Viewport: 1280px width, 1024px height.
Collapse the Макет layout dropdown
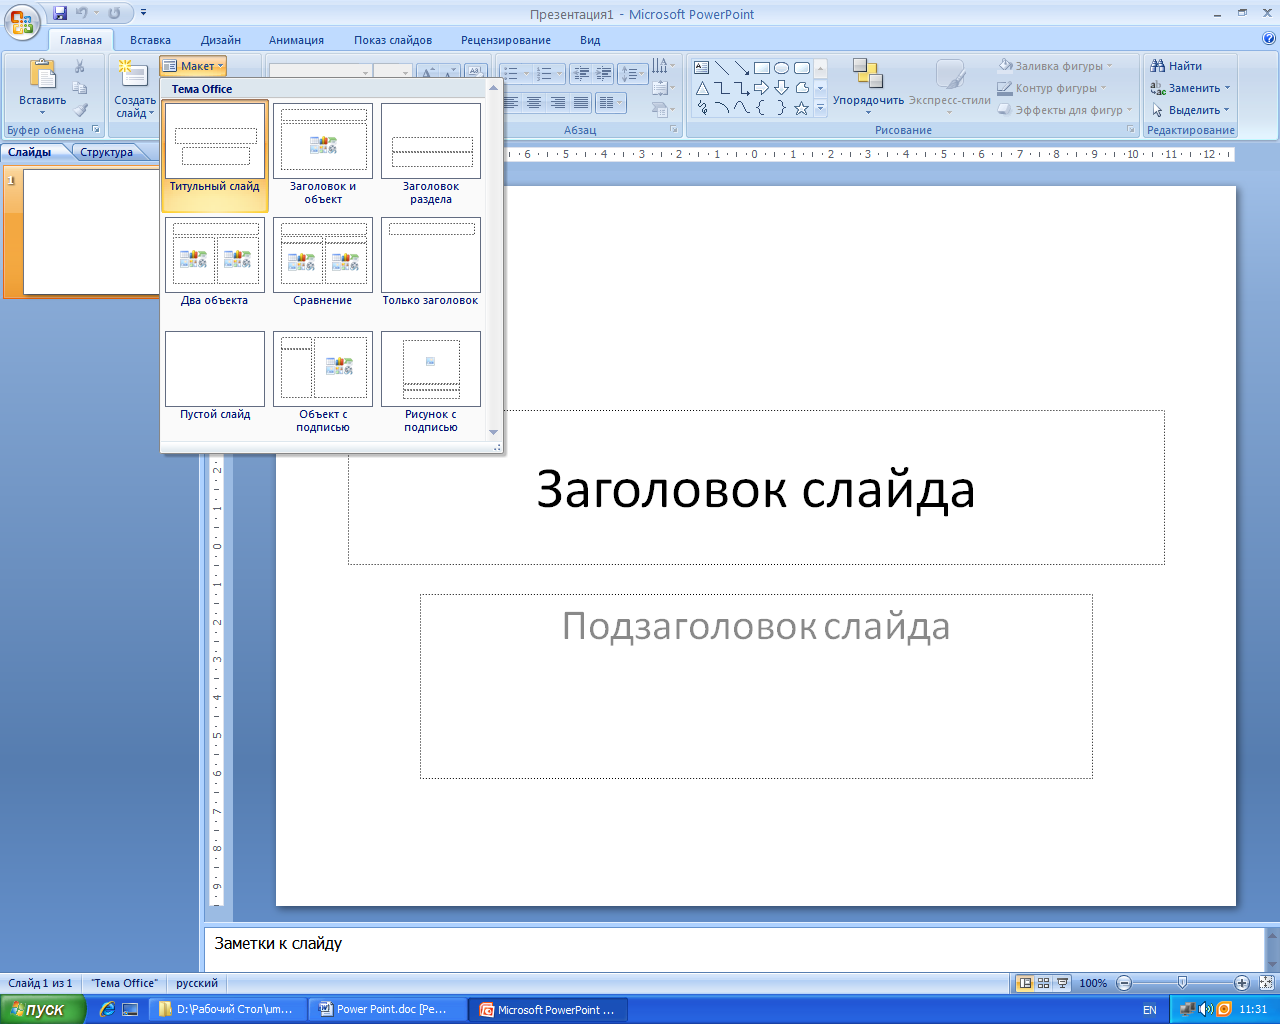193,66
